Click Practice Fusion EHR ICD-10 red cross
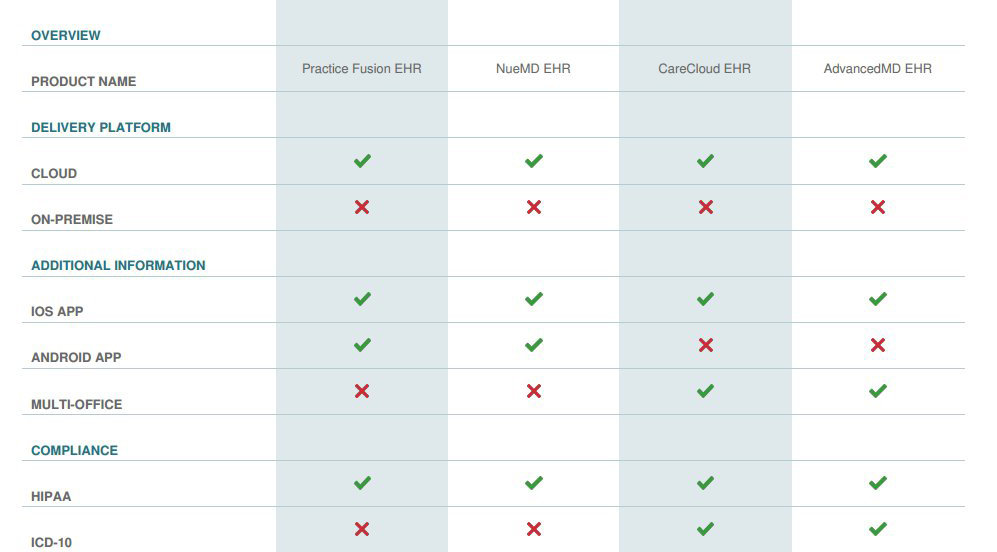The width and height of the screenshot is (997, 552). pyautogui.click(x=362, y=528)
